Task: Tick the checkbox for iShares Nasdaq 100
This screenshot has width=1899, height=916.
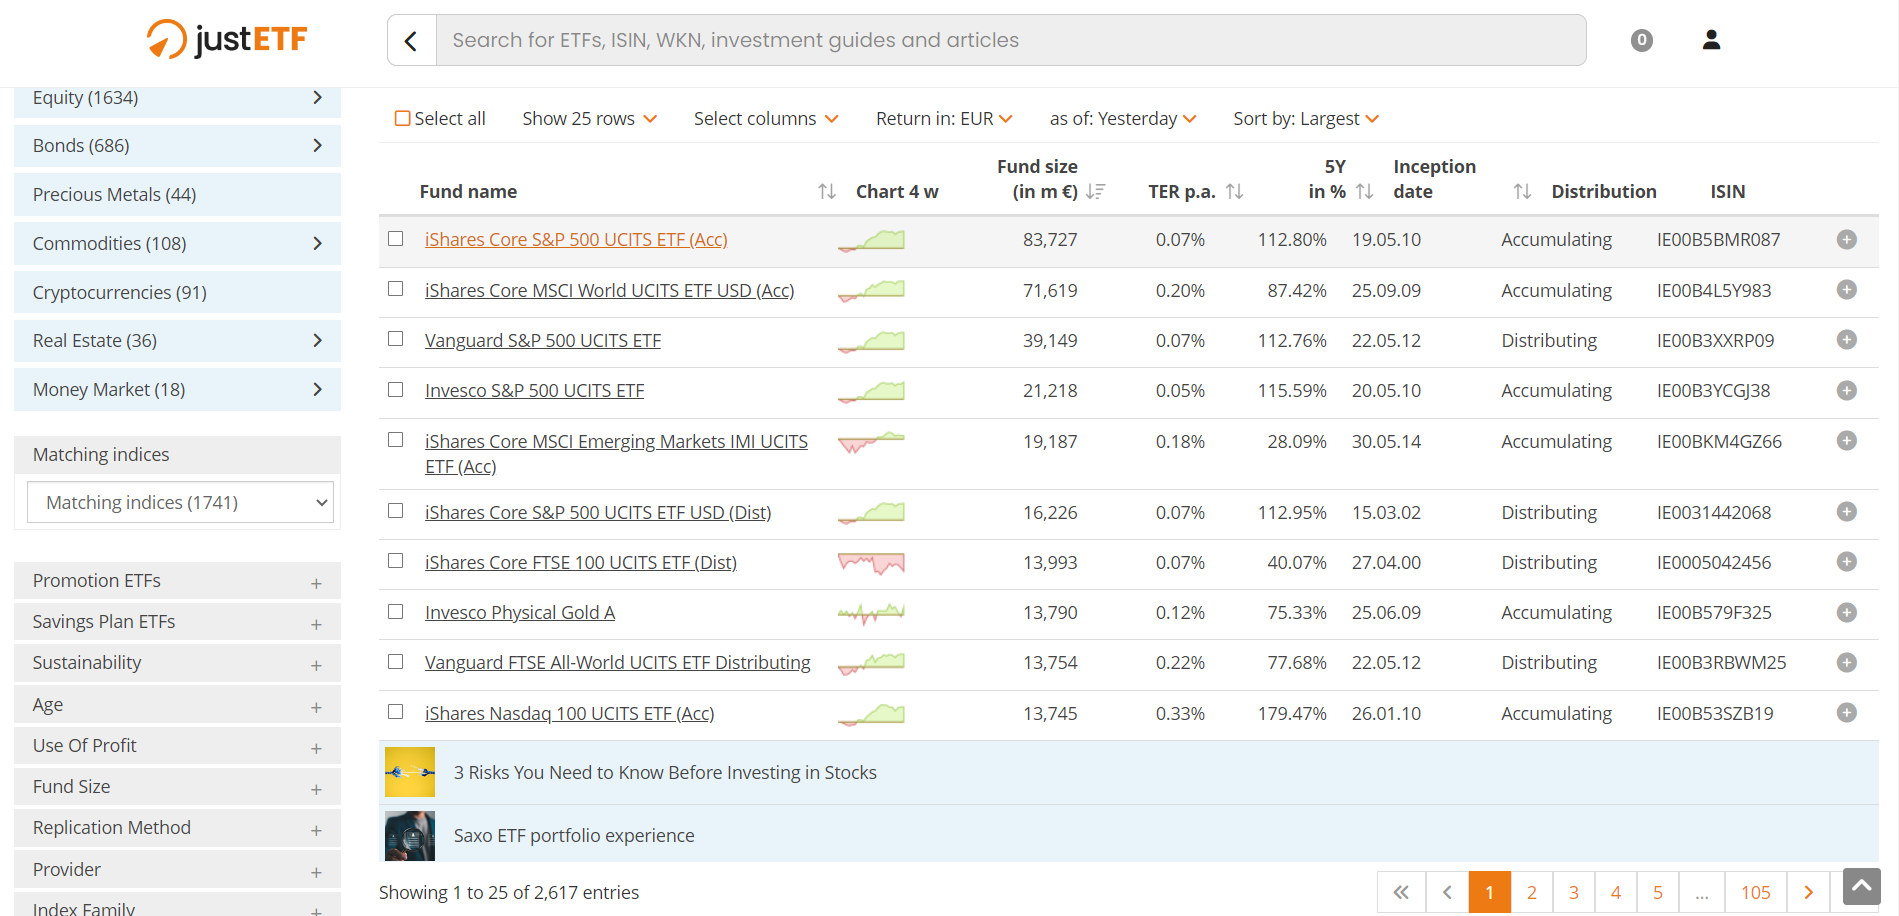Action: tap(395, 712)
